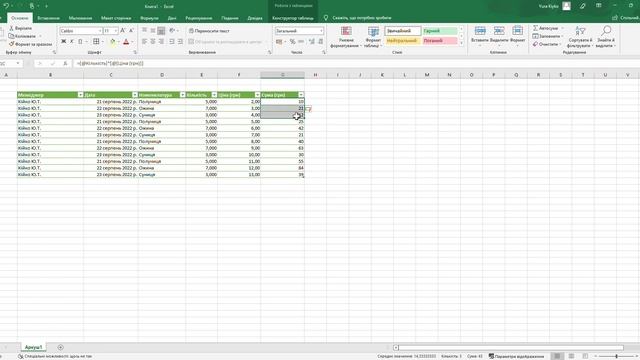Increase indent in the alignment group

click(x=180, y=42)
